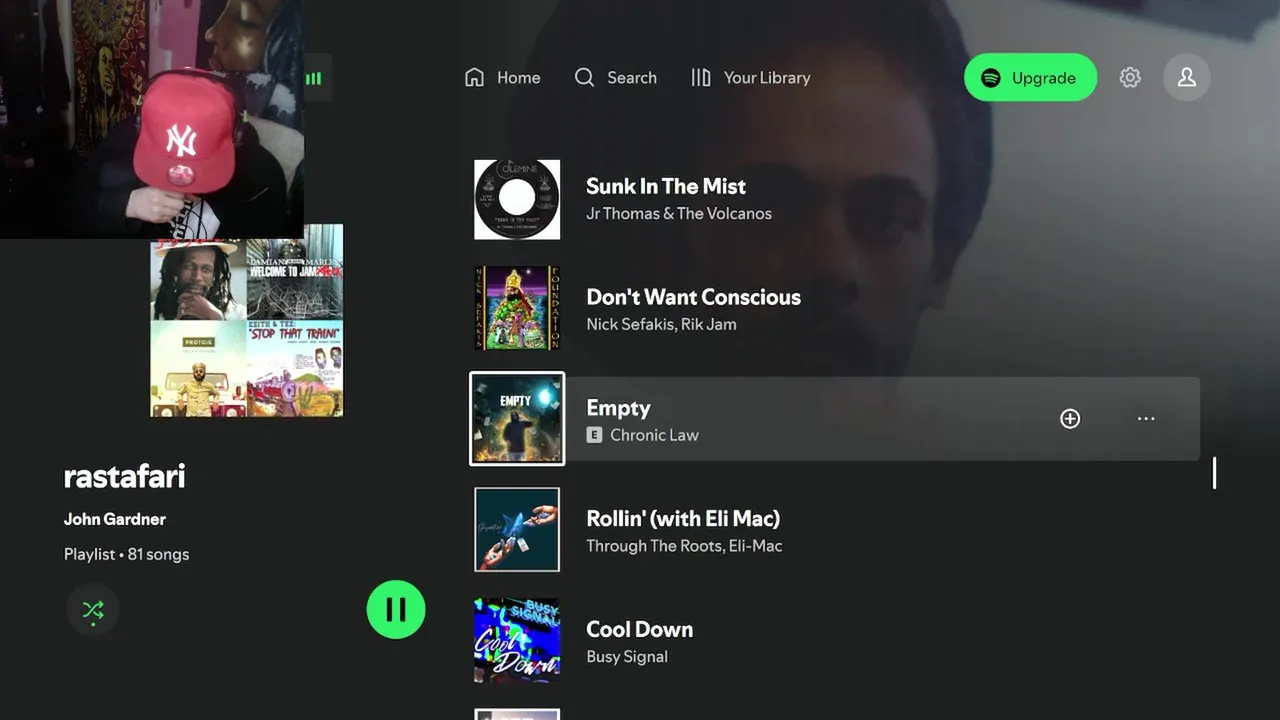Select the Rollin' (with Eli Mac) cover art
Image resolution: width=1280 pixels, height=720 pixels.
point(517,529)
